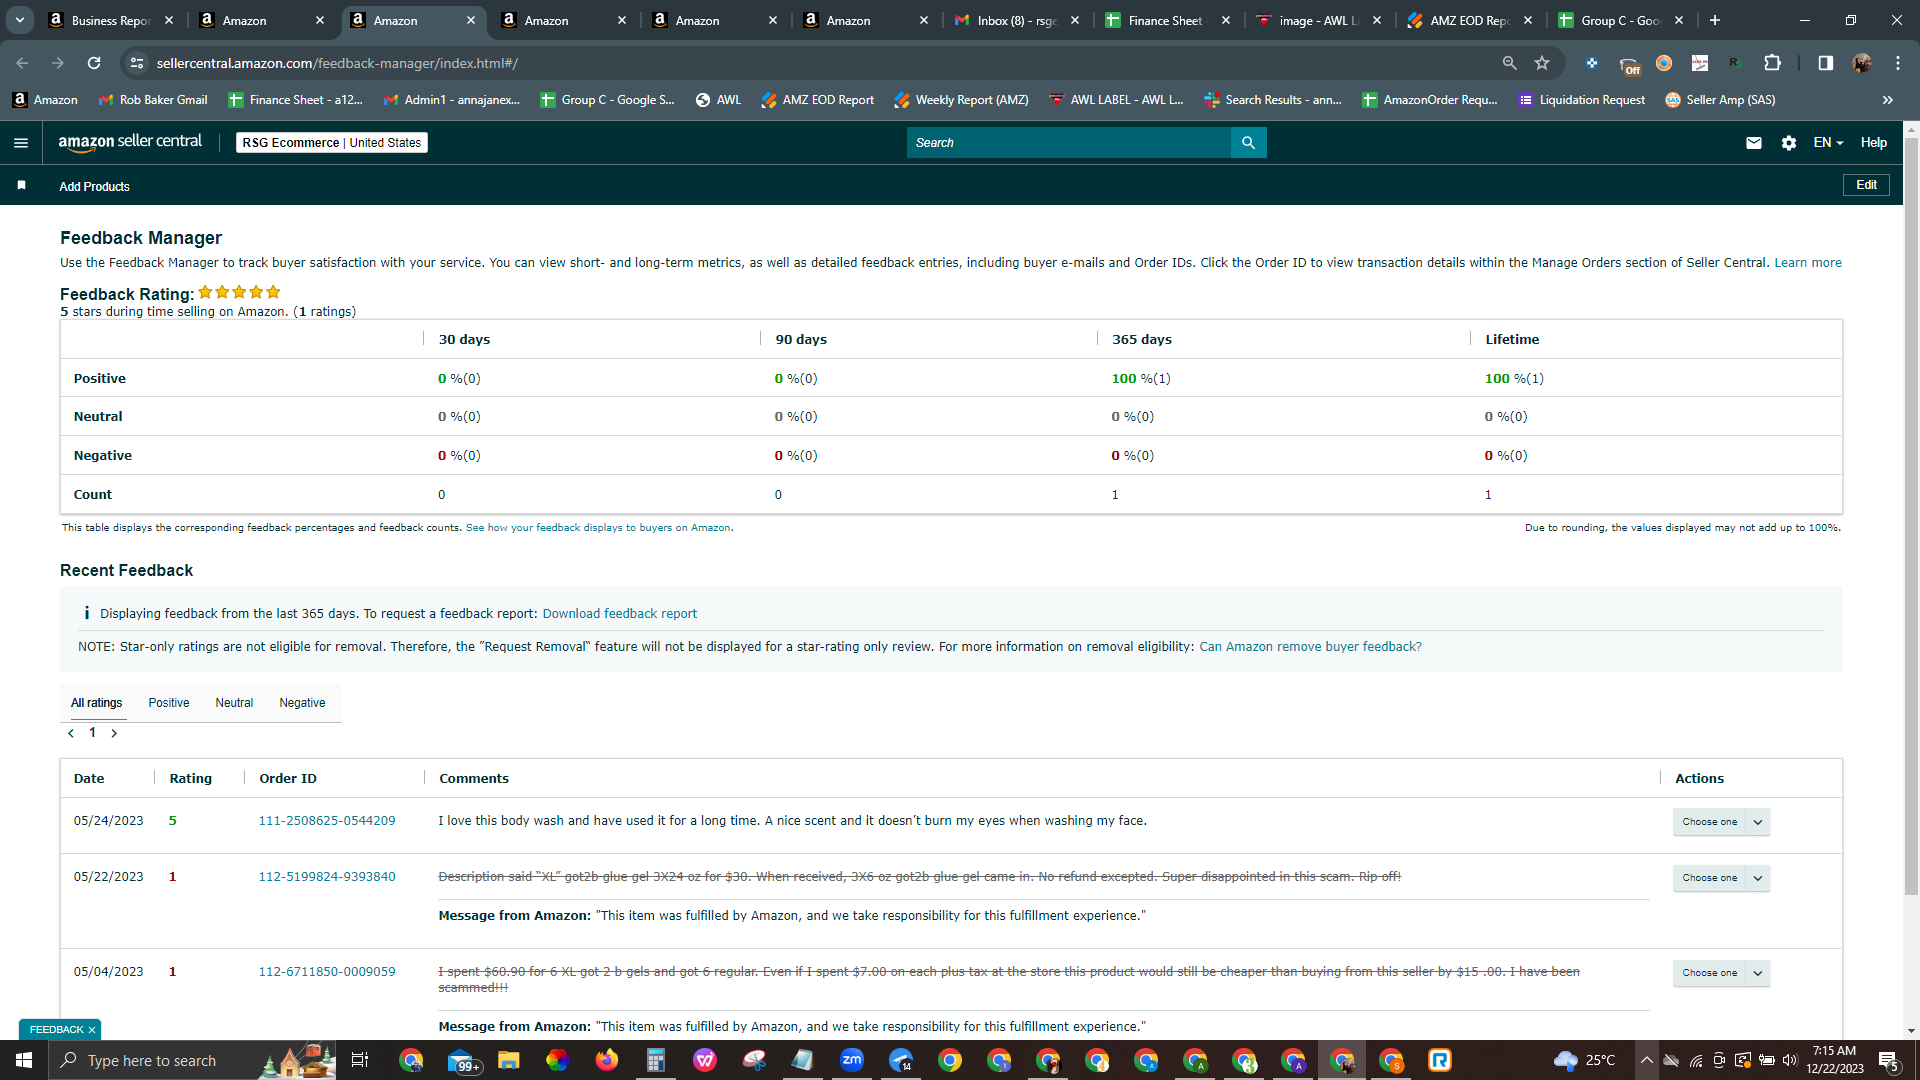The image size is (1920, 1080).
Task: Open the Seller Central settings gear
Action: pyautogui.click(x=1788, y=143)
